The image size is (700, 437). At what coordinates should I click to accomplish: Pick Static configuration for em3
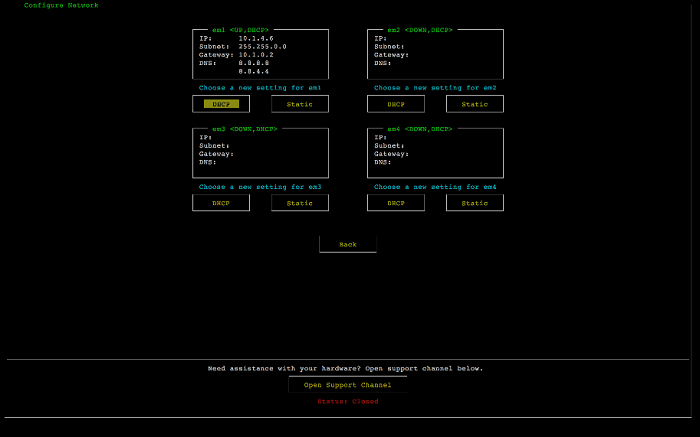point(300,203)
